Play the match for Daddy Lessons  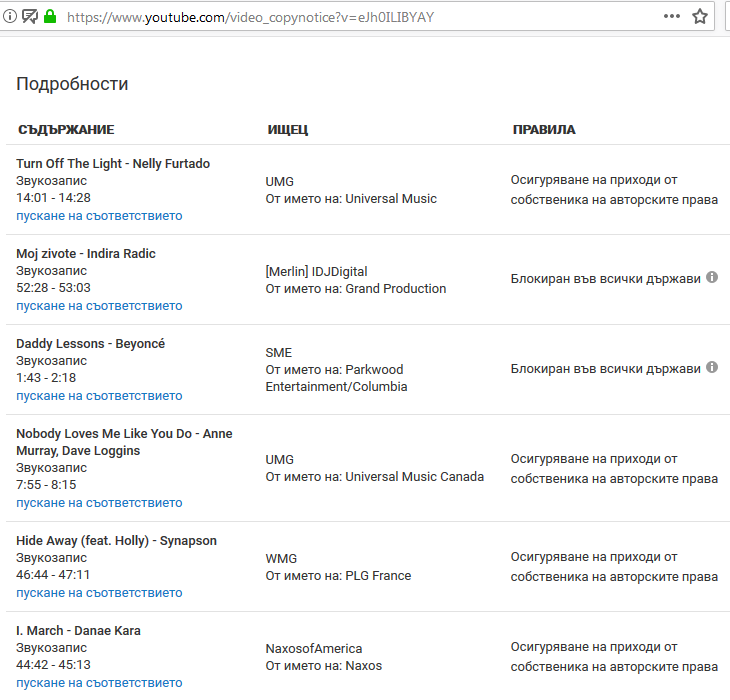(99, 396)
